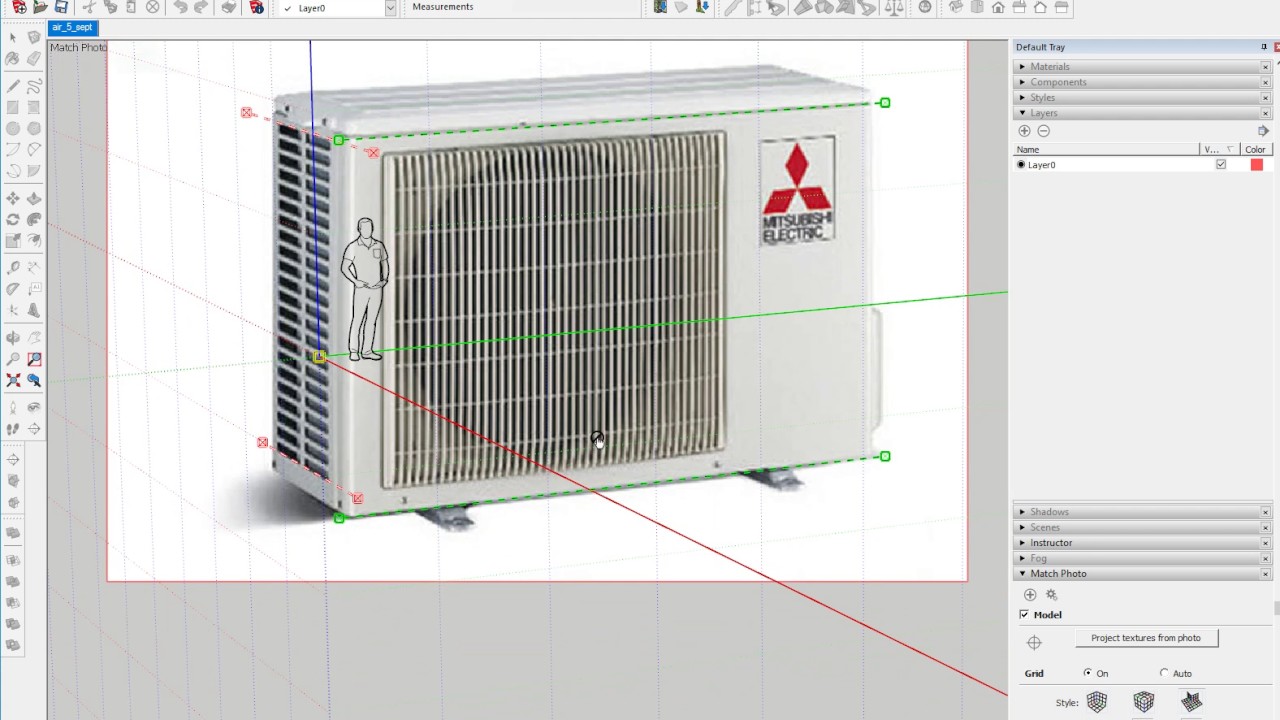Close the Materials panel
This screenshot has height=720, width=1280.
point(1265,67)
